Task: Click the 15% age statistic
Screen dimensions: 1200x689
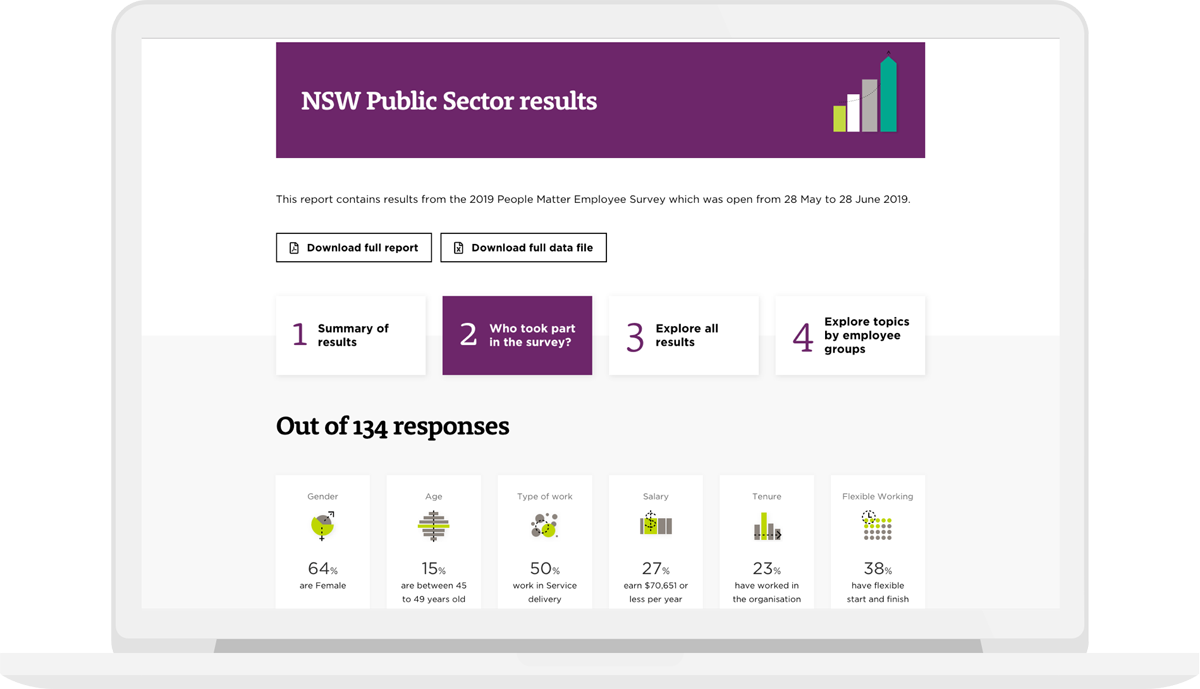Action: 434,569
